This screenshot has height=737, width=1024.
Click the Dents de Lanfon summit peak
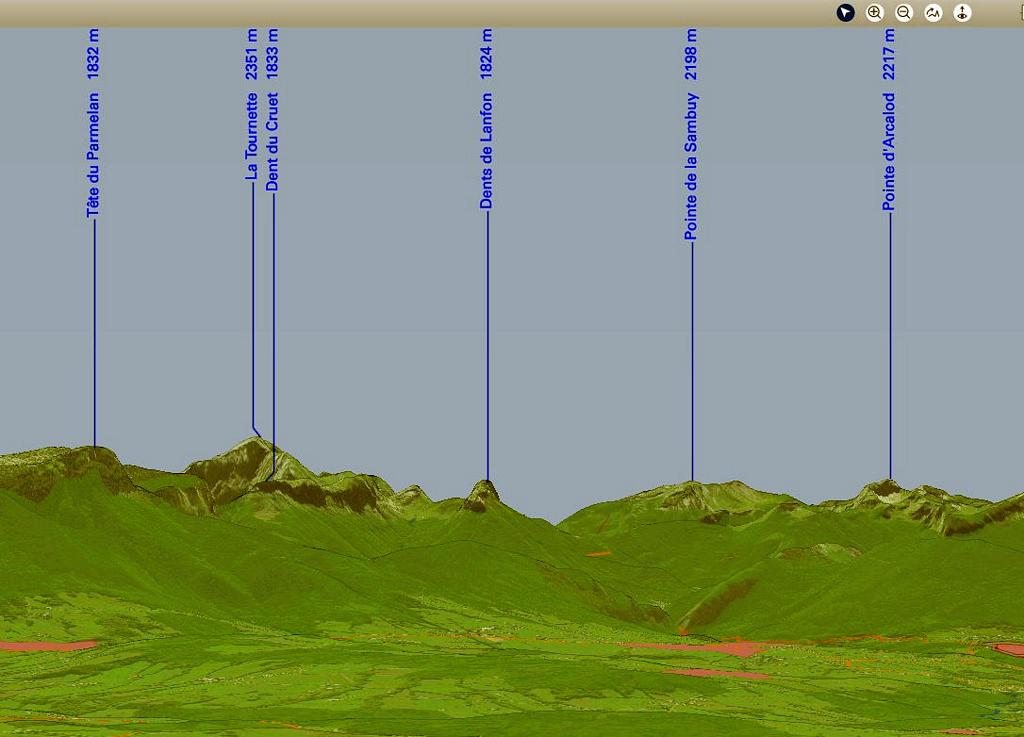tap(486, 484)
